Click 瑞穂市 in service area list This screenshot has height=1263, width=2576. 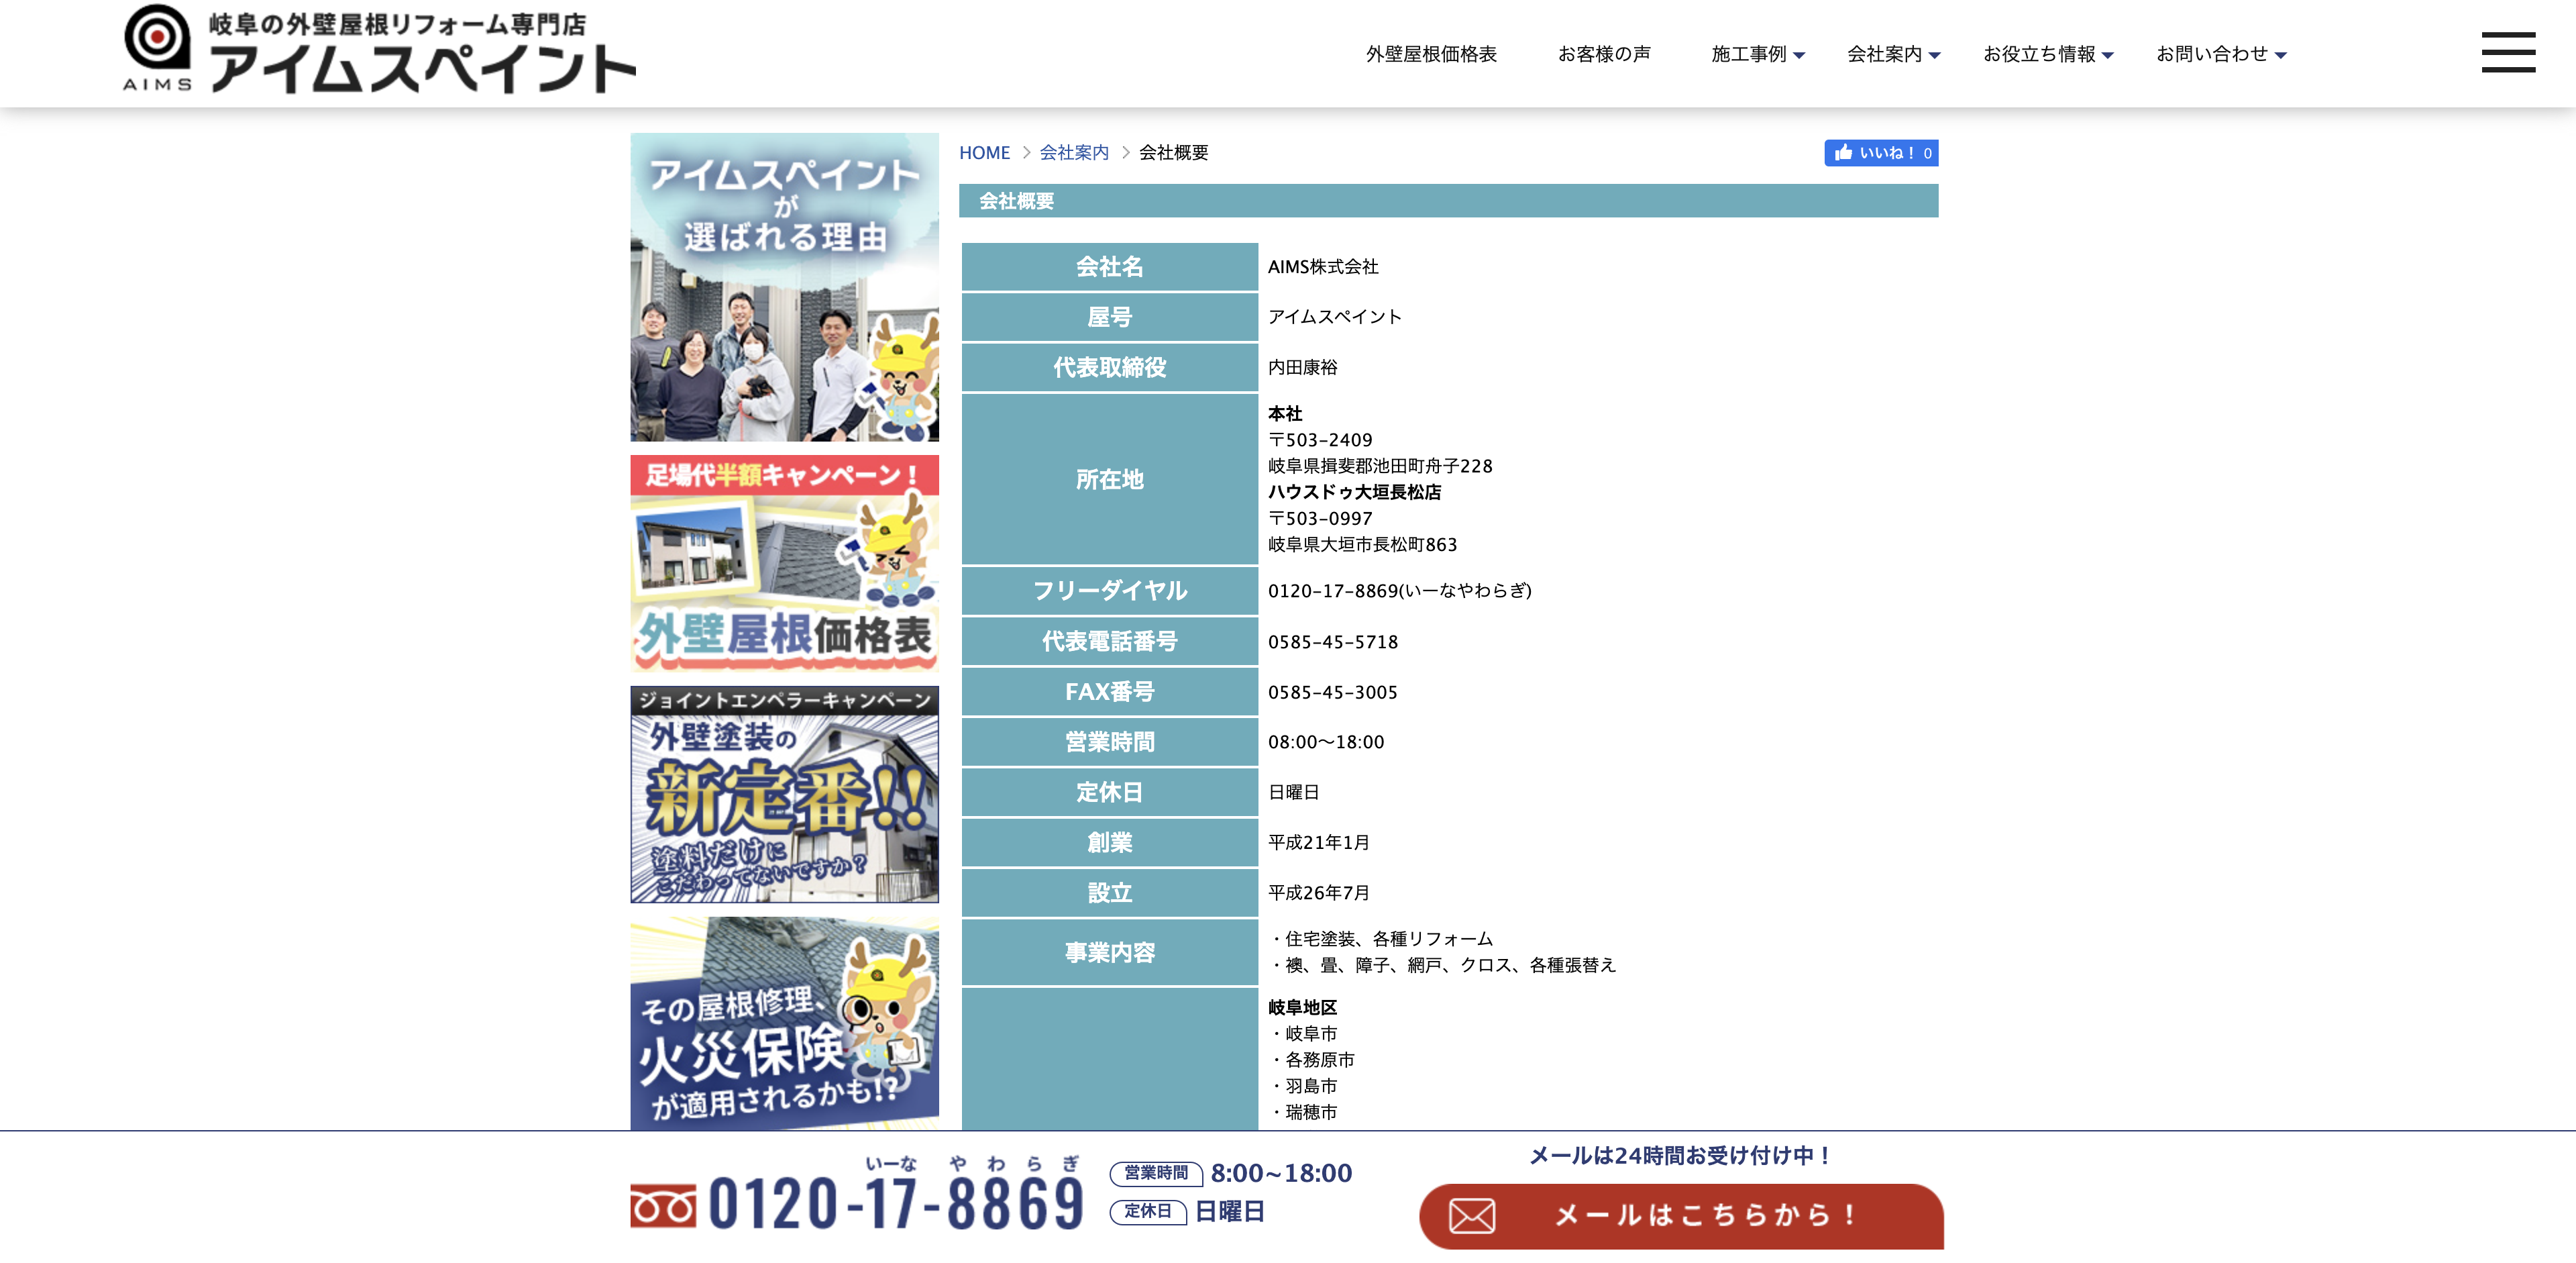coord(1310,1111)
